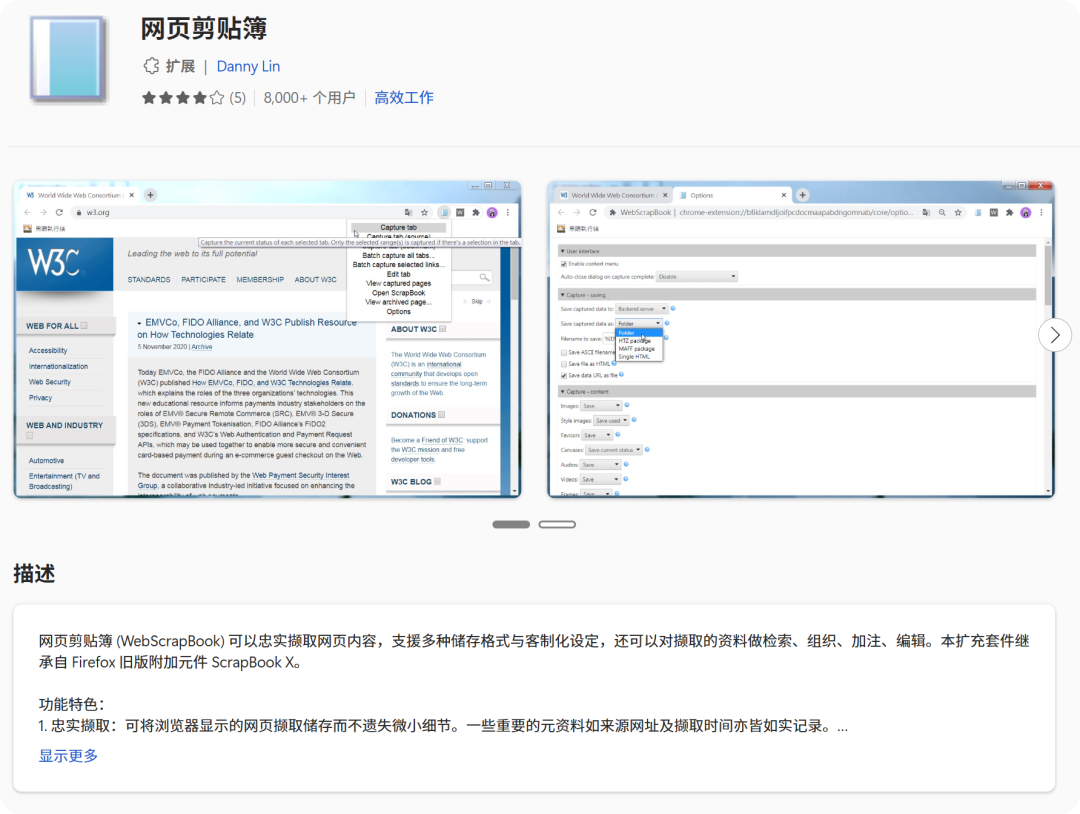Image resolution: width=1080 pixels, height=814 pixels.
Task: Click the 功能特色: line
Action: 72,704
